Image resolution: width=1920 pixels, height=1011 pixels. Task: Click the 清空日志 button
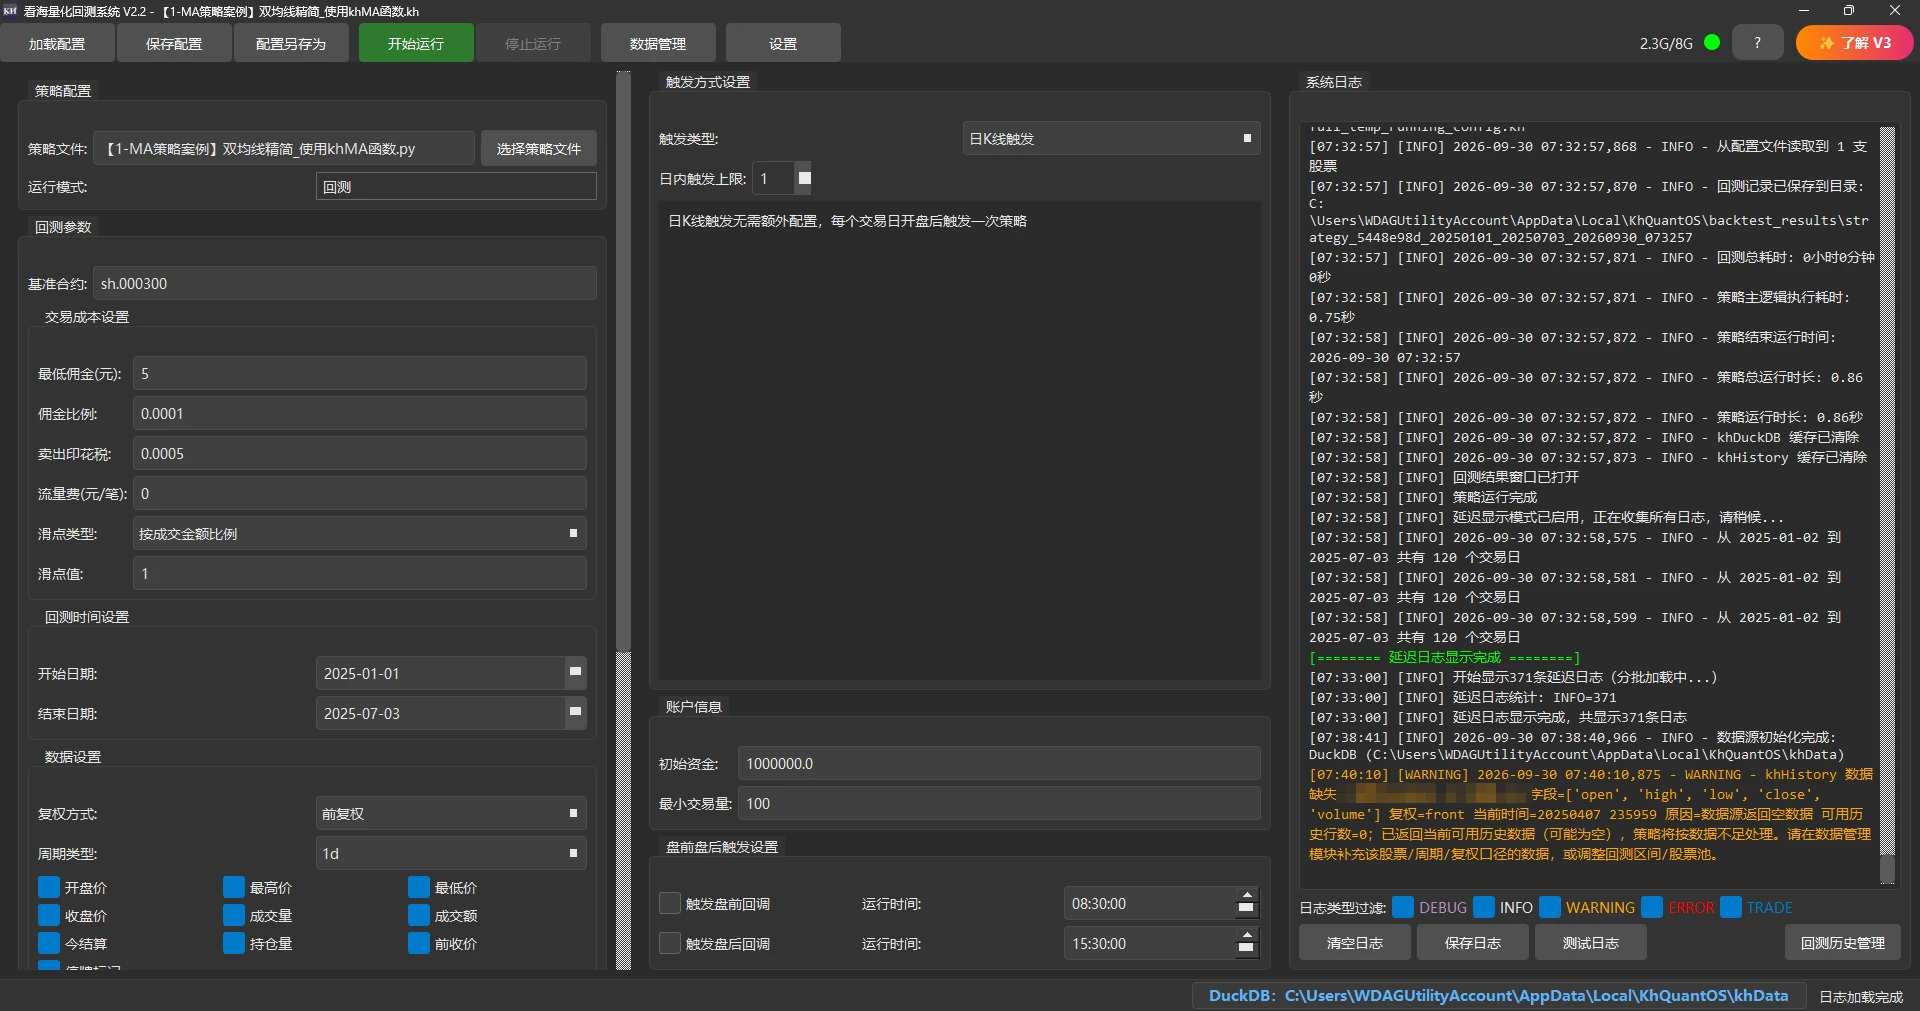tap(1355, 943)
